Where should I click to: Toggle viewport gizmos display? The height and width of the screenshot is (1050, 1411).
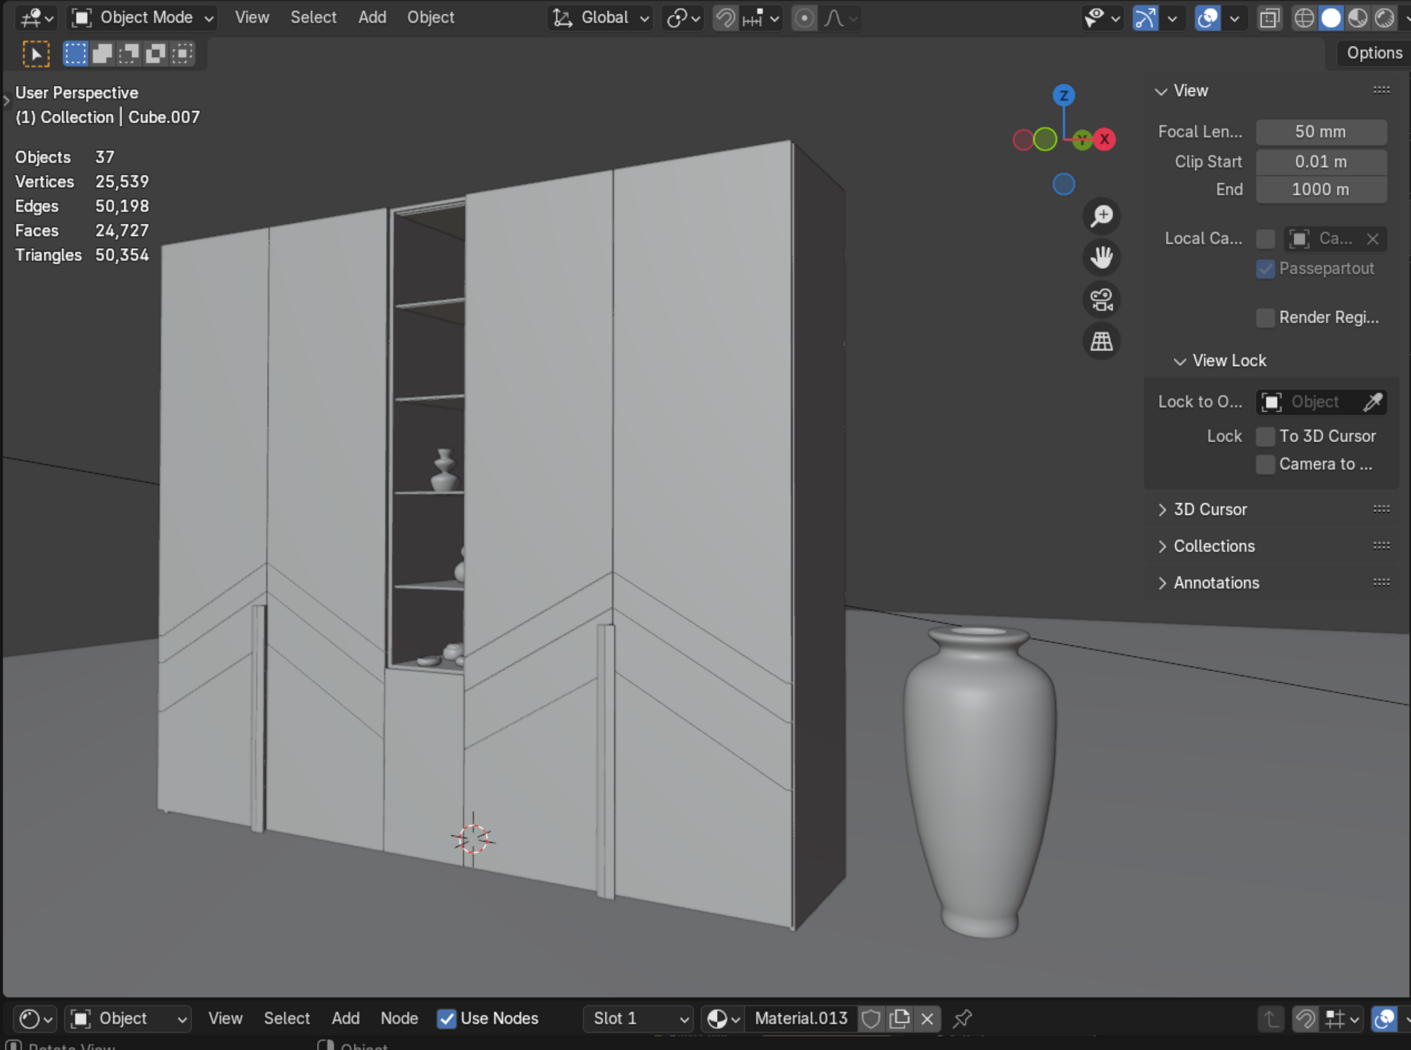1145,18
